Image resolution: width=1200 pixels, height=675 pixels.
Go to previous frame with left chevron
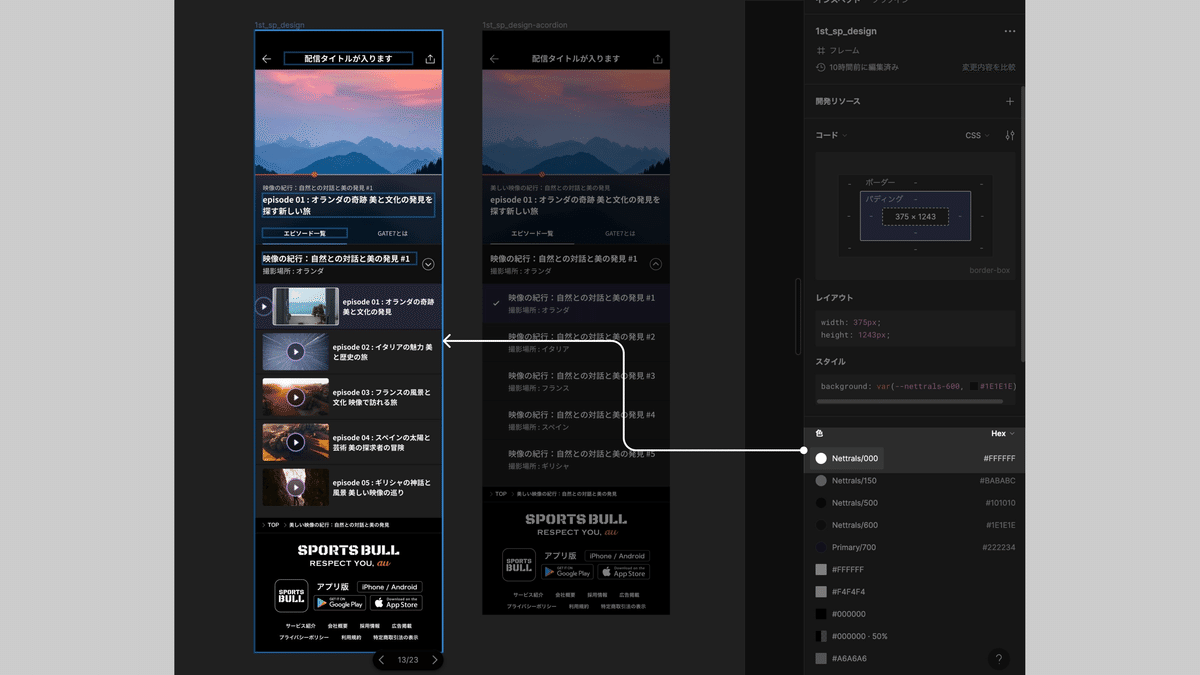[381, 660]
